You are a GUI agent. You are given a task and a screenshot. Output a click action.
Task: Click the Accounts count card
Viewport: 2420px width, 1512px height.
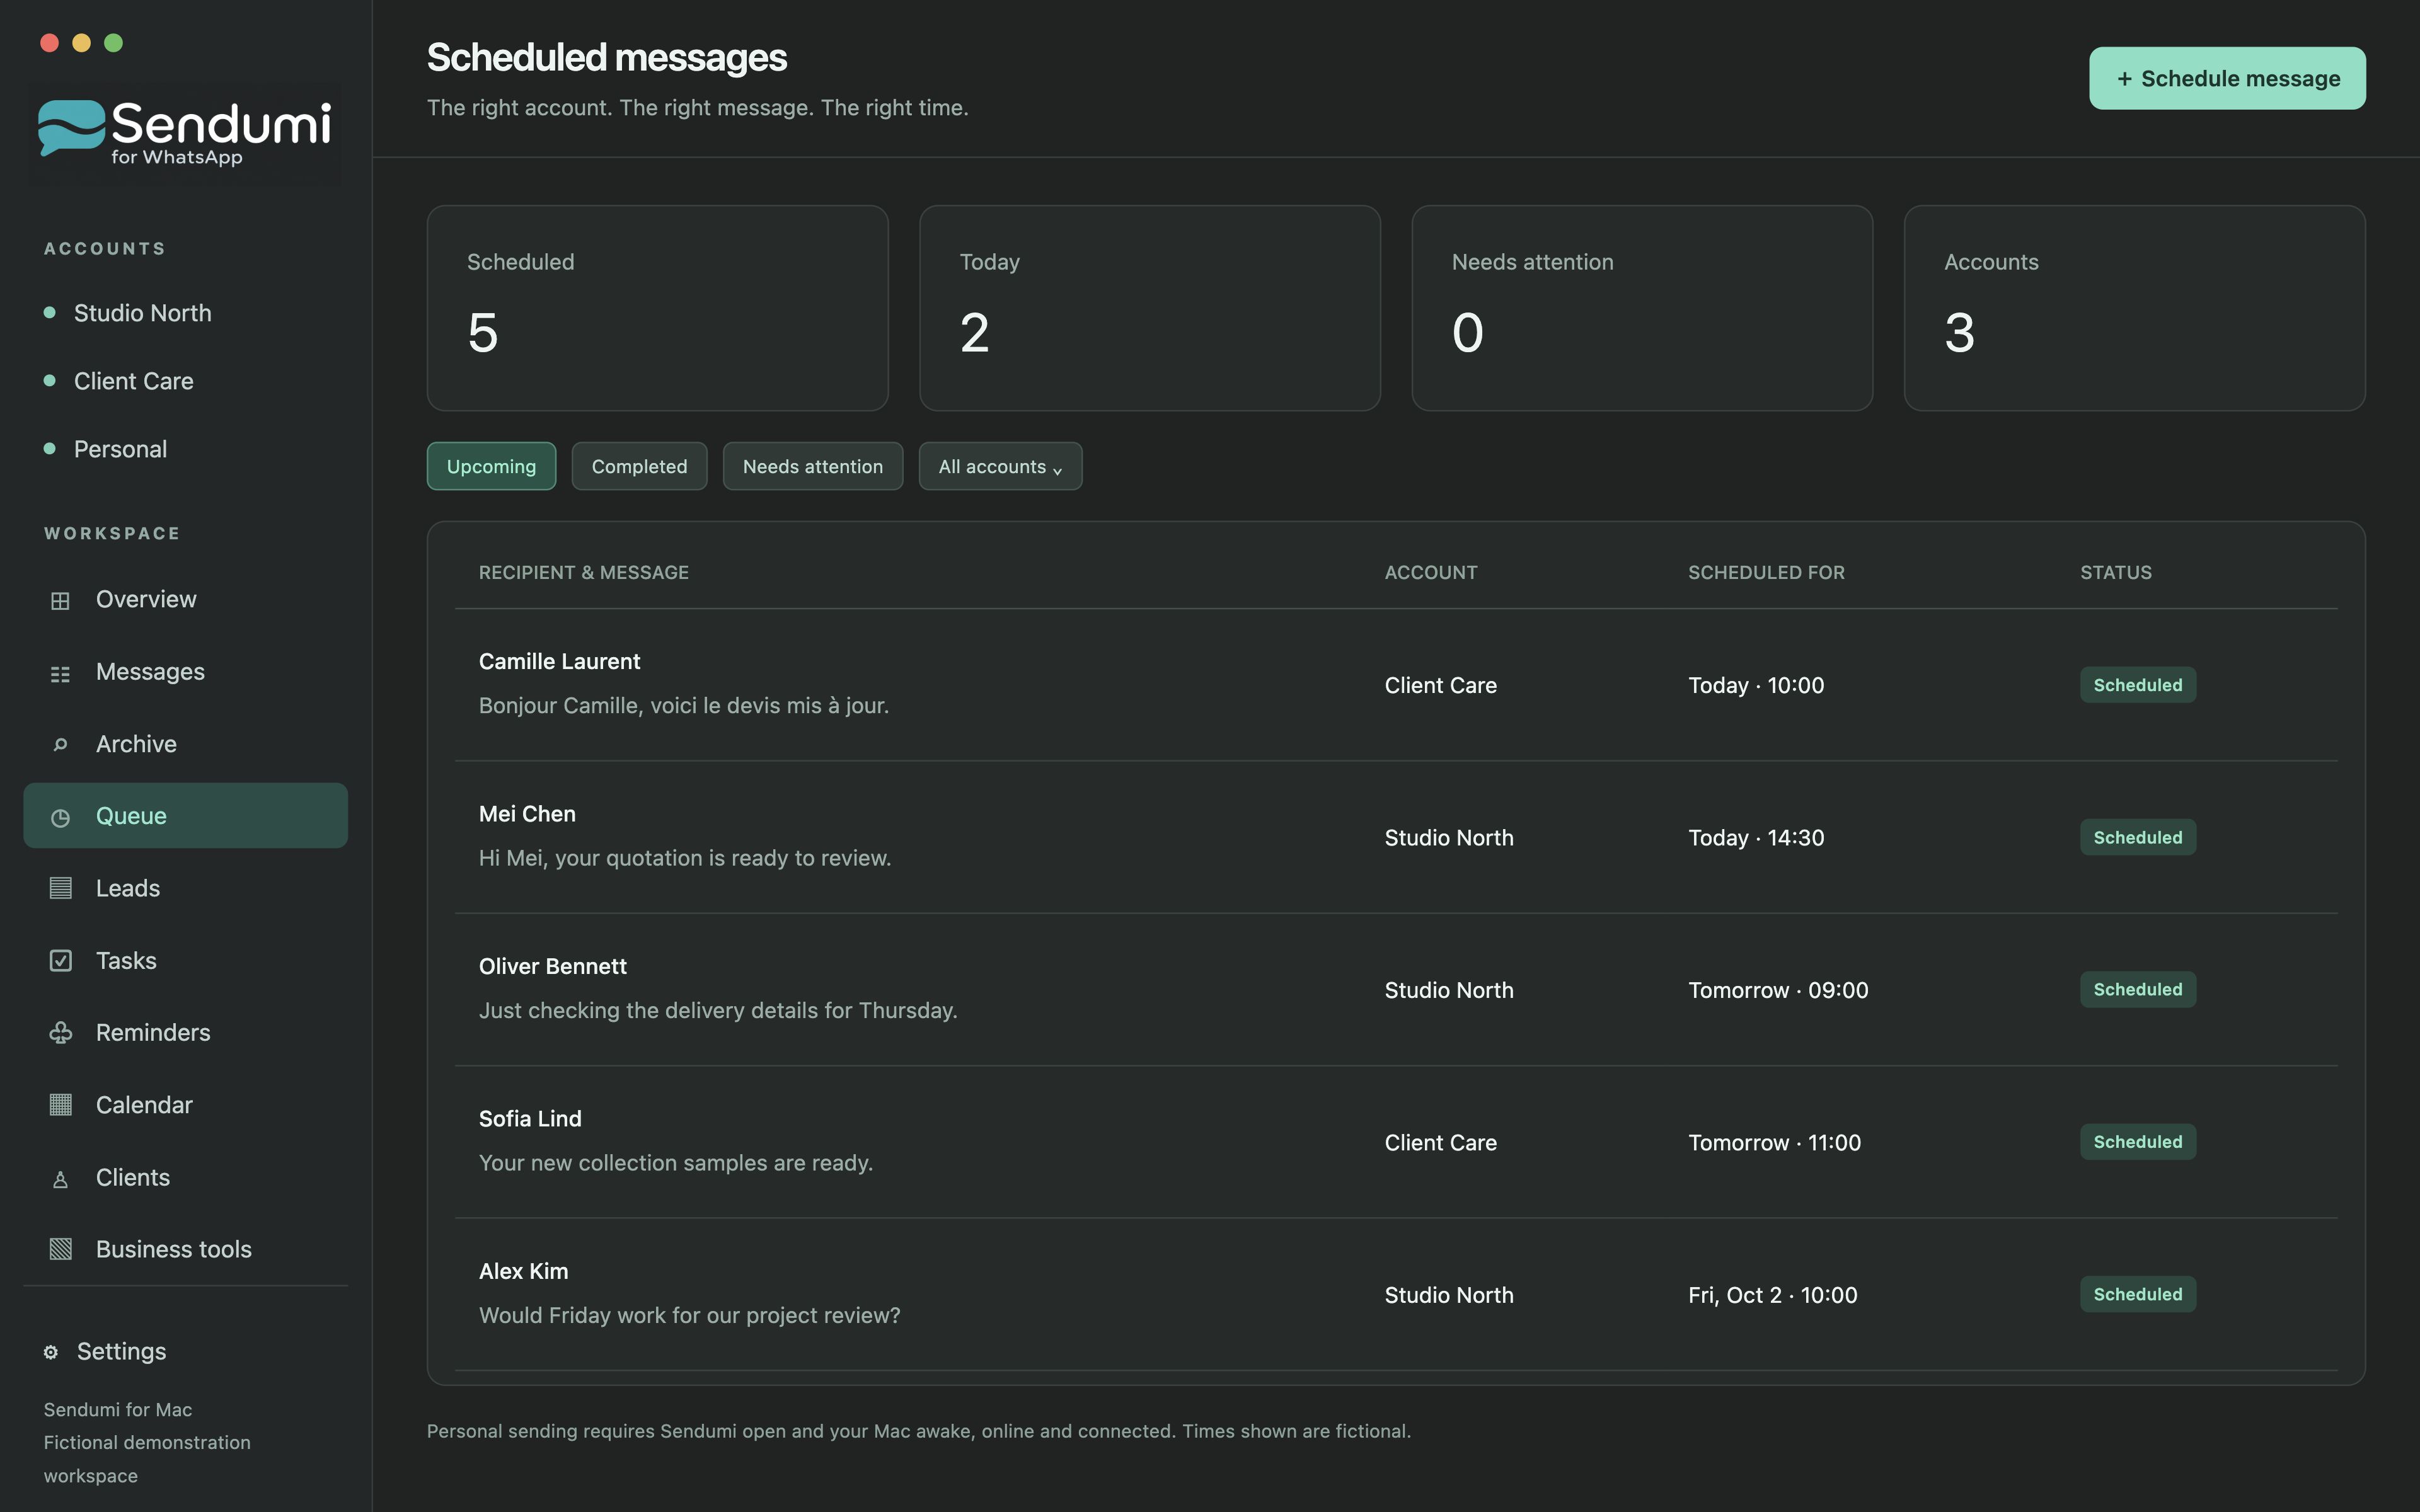click(x=2135, y=308)
